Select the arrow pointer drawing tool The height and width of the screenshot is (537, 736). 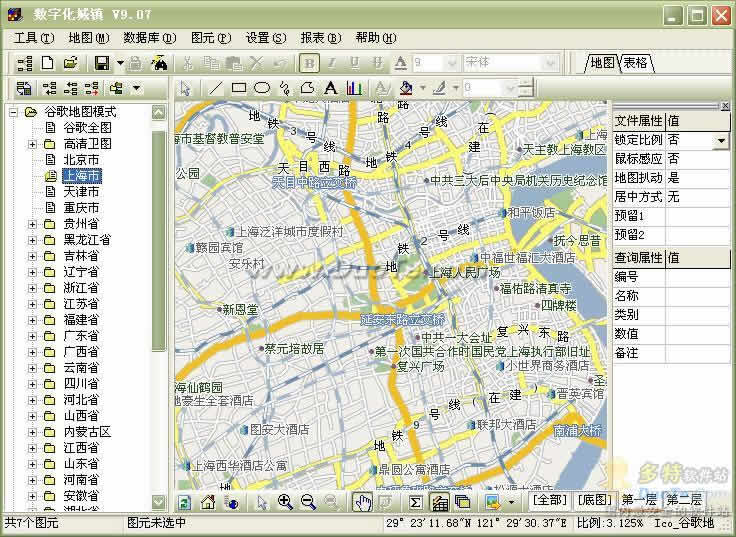(186, 88)
